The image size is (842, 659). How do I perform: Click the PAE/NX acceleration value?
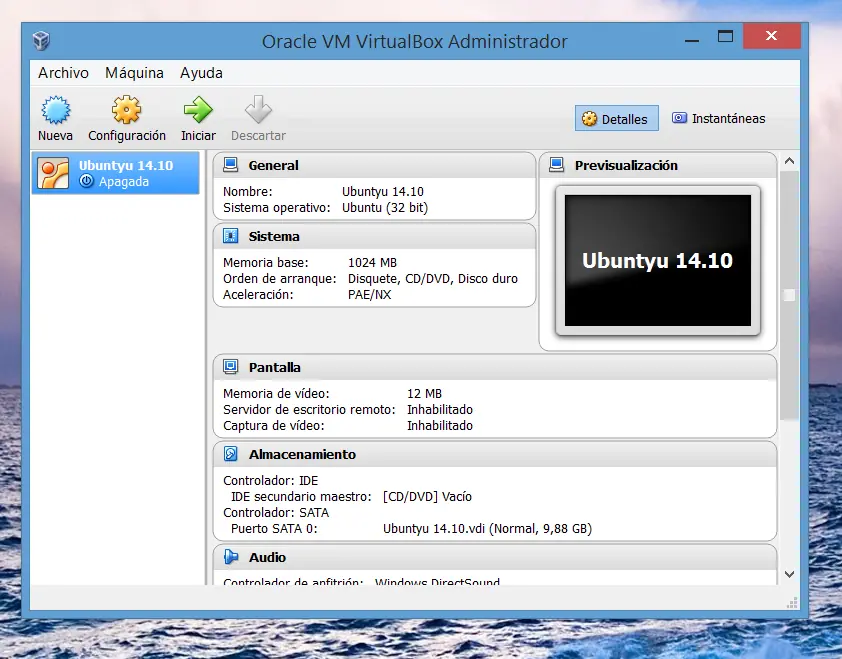(x=369, y=295)
